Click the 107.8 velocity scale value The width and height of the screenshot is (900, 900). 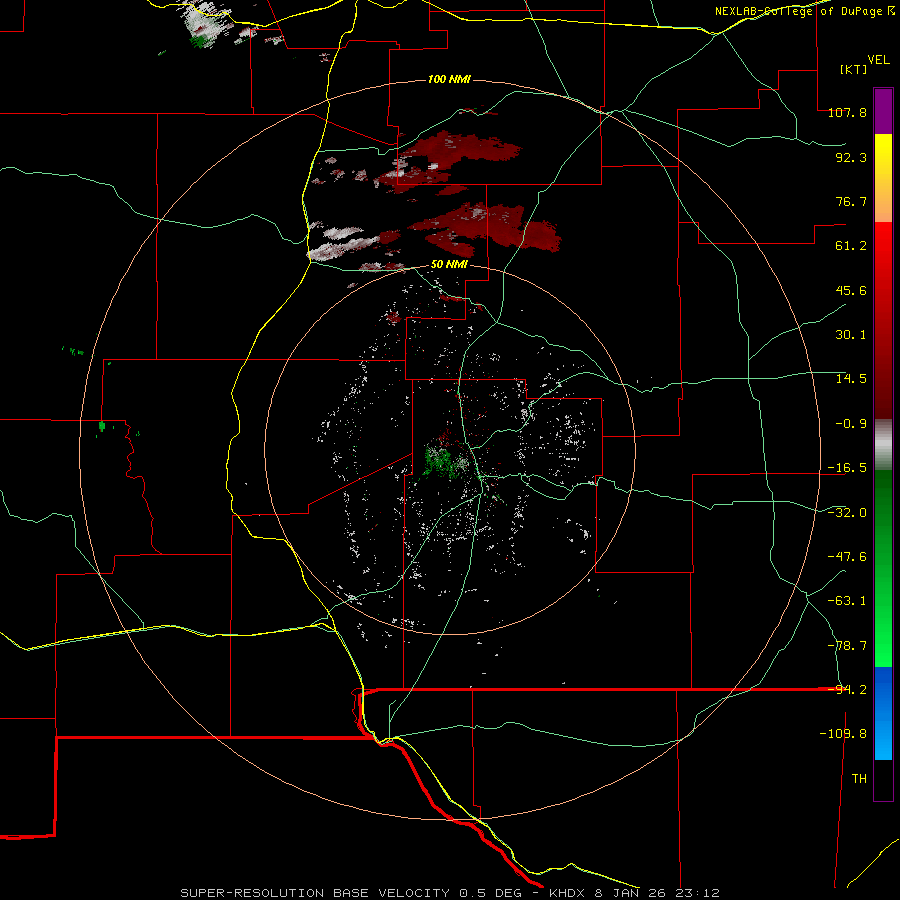(x=847, y=112)
